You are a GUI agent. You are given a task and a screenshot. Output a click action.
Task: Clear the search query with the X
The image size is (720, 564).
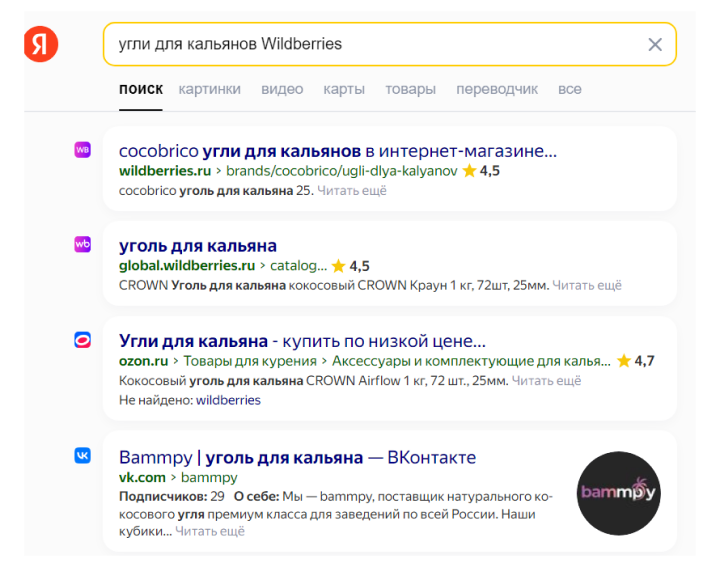coord(655,45)
